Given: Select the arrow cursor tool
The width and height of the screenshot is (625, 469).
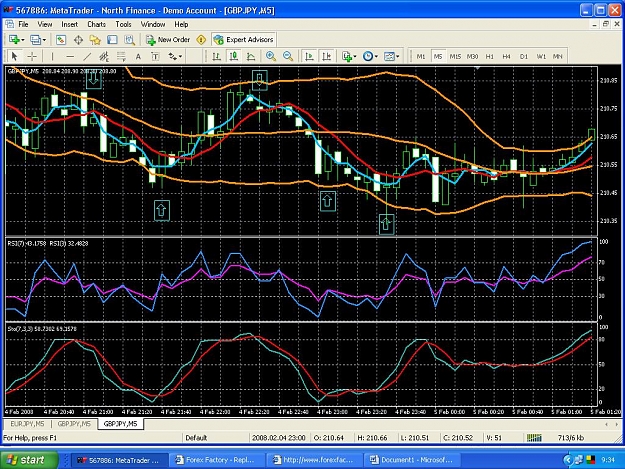Looking at the screenshot, I should [x=15, y=56].
